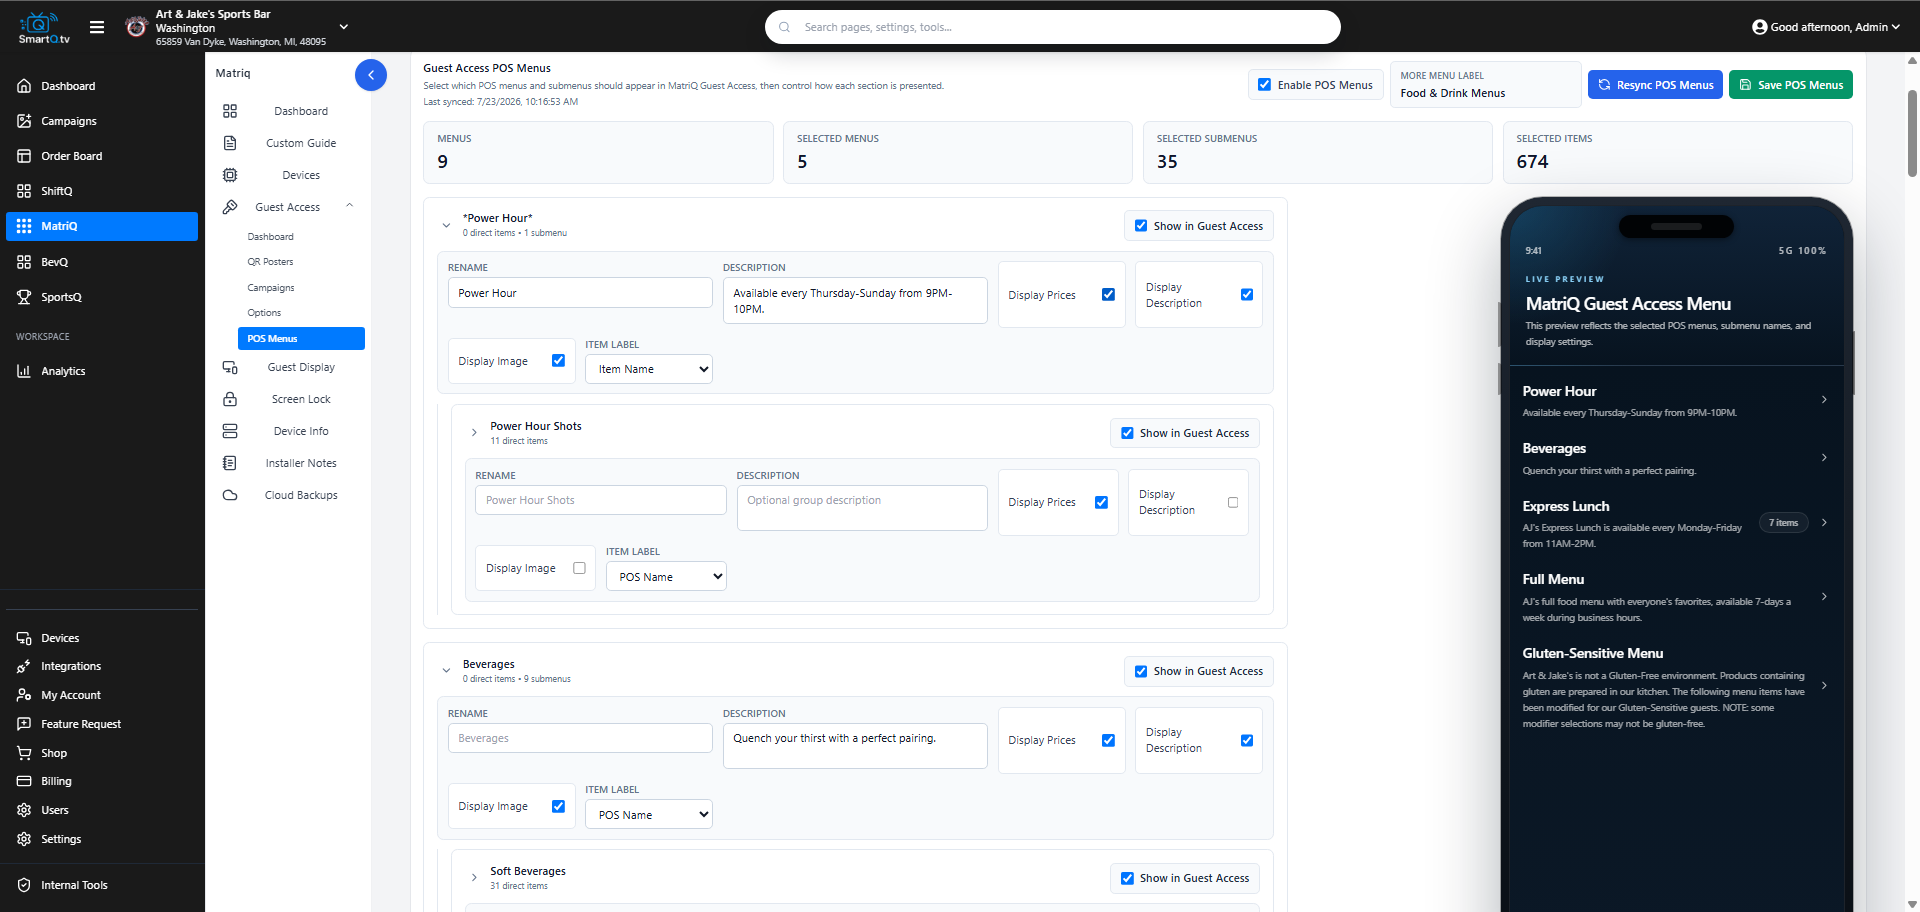Open Full Menu in the phone preview
1920x912 pixels.
click(1675, 597)
